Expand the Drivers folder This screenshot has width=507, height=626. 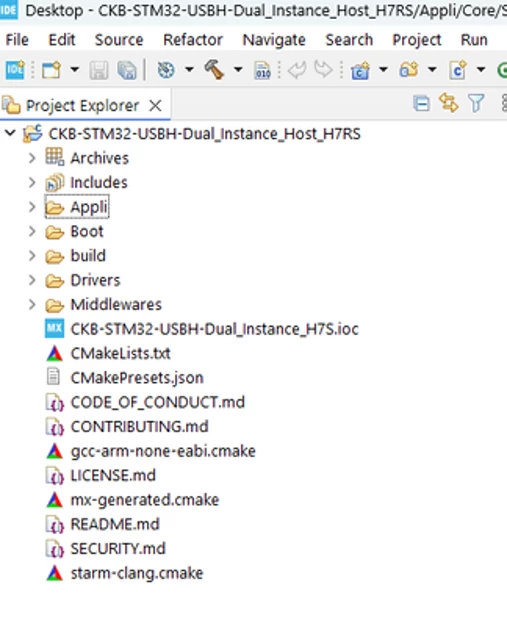pyautogui.click(x=32, y=280)
